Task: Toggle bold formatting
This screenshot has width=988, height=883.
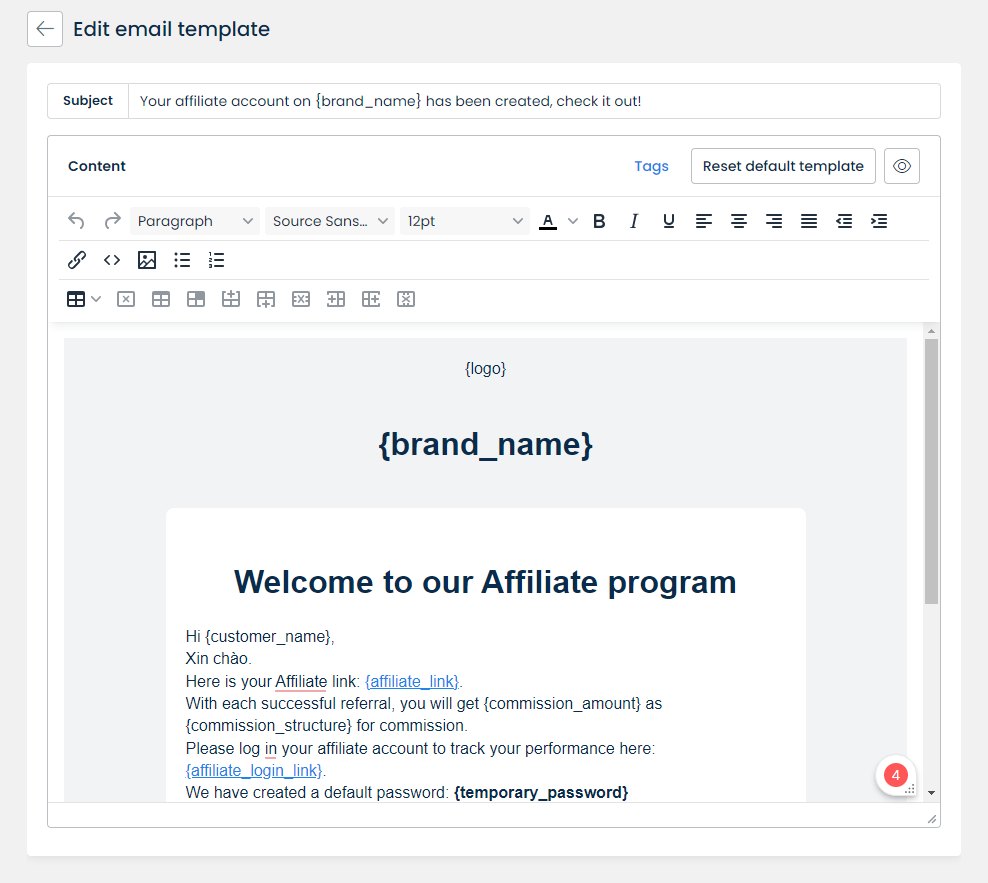Action: pos(599,221)
